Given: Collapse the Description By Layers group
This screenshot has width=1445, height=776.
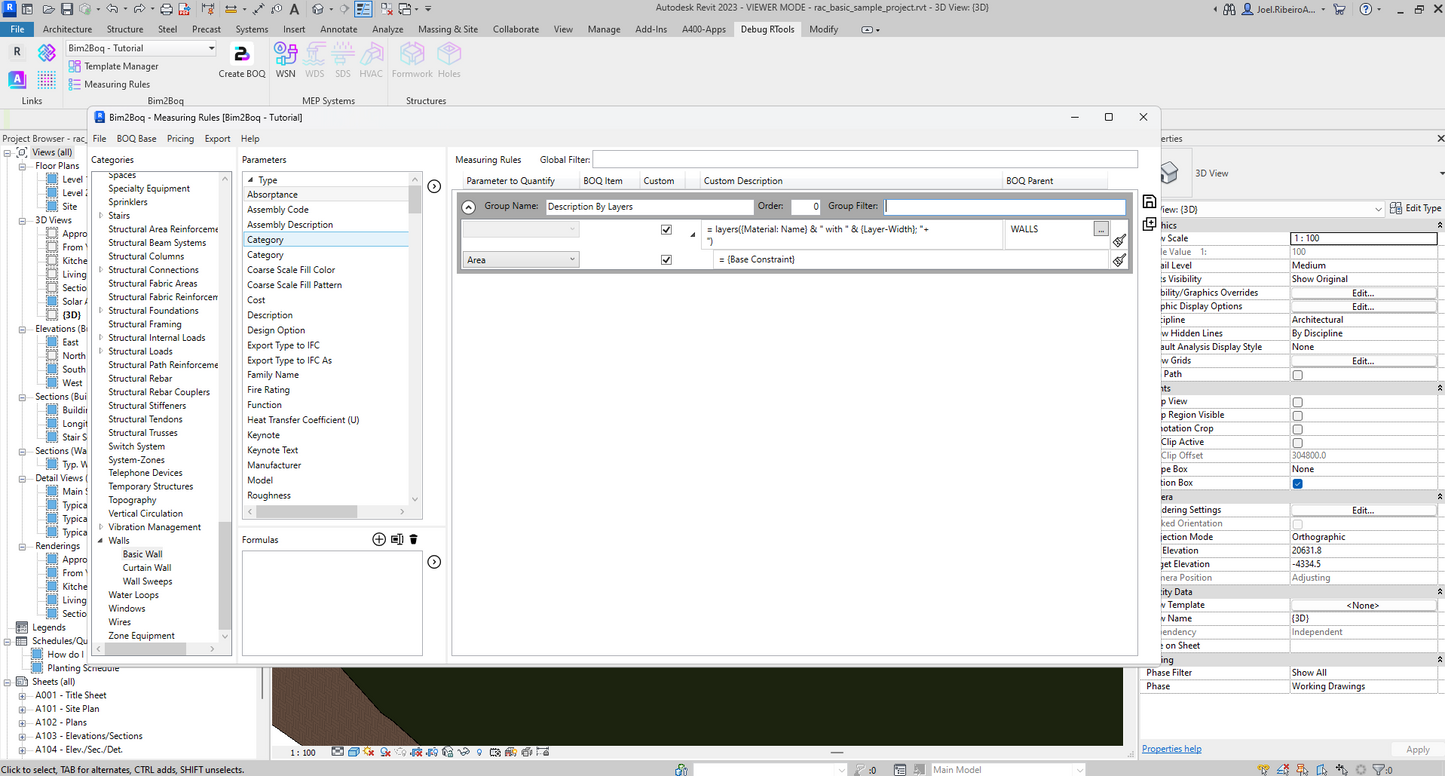Looking at the screenshot, I should pos(469,207).
